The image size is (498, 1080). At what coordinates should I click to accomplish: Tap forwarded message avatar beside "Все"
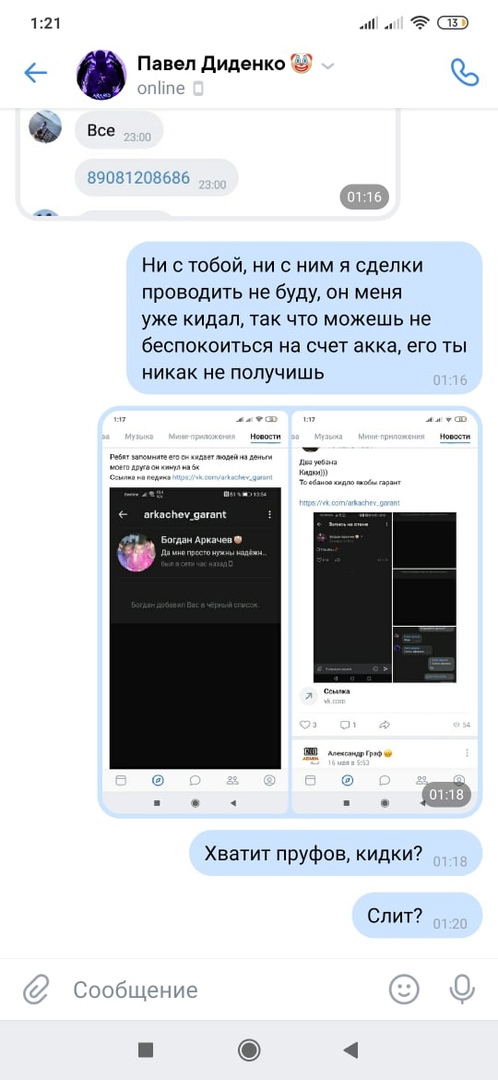pyautogui.click(x=45, y=127)
